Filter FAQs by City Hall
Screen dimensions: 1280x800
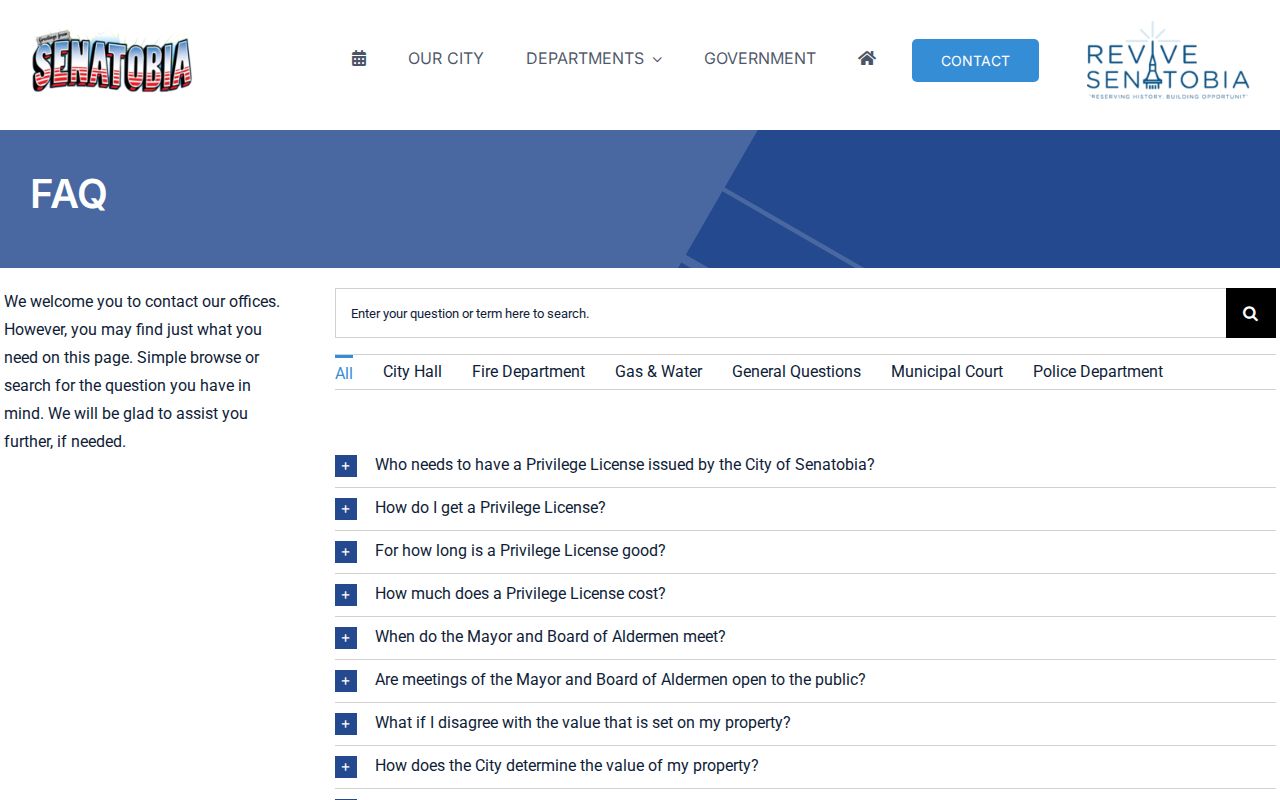[412, 371]
